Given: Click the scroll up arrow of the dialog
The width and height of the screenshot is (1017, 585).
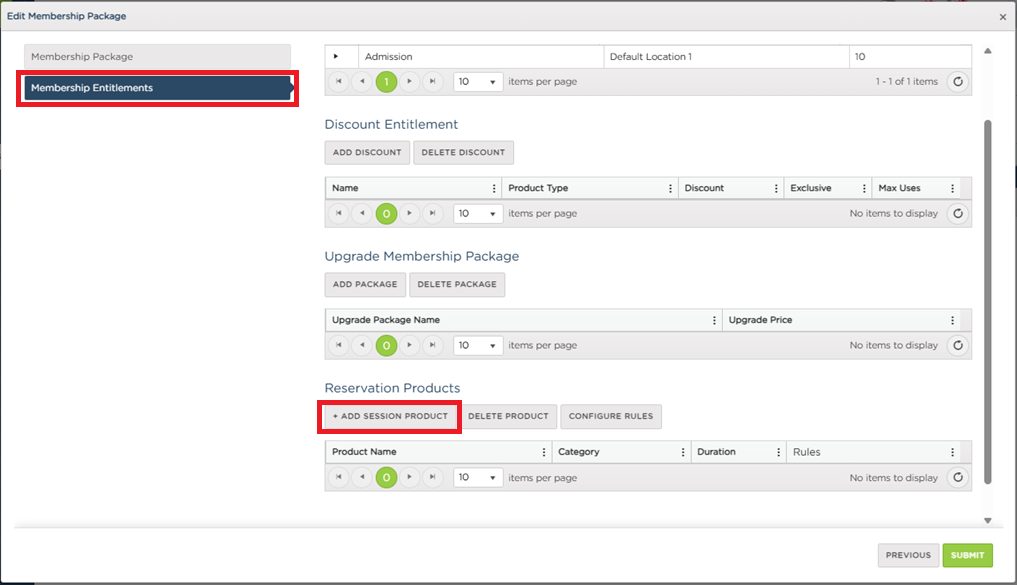Looking at the screenshot, I should point(988,51).
